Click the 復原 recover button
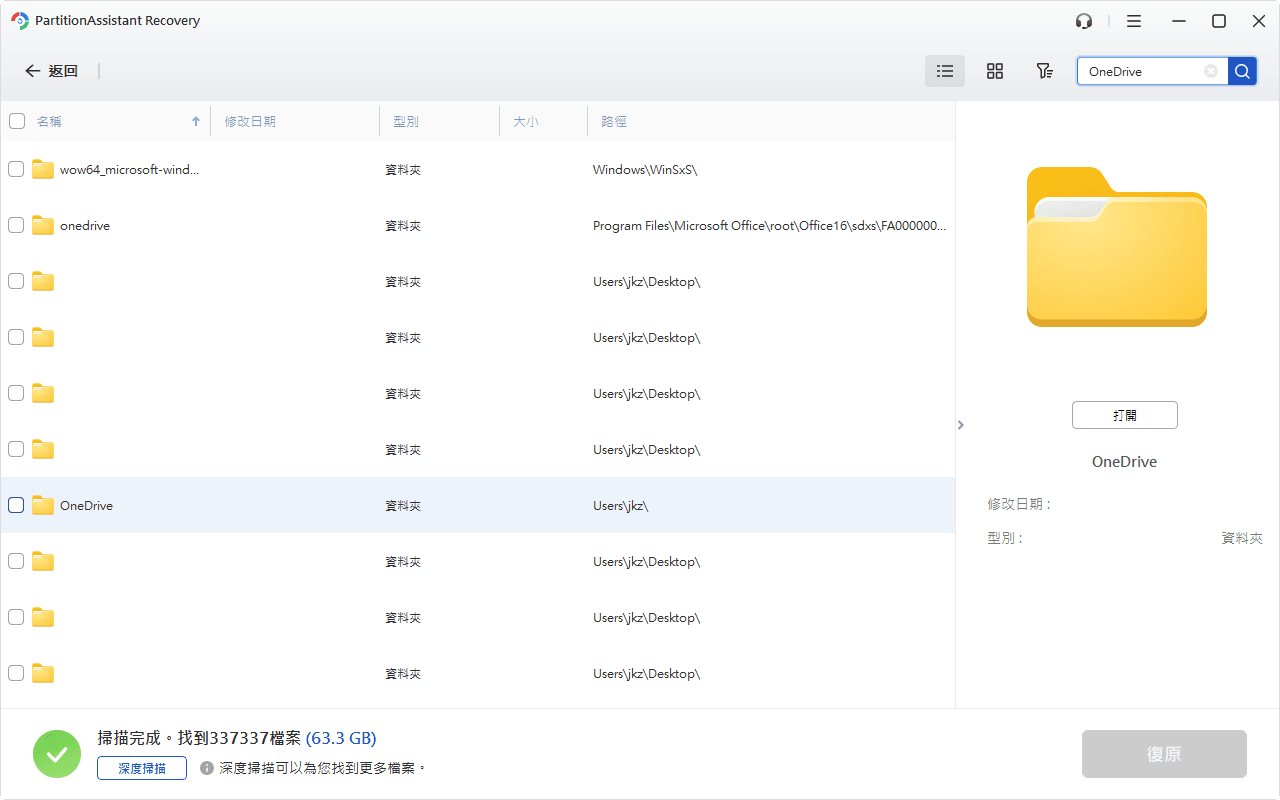Image resolution: width=1280 pixels, height=800 pixels. click(x=1164, y=754)
